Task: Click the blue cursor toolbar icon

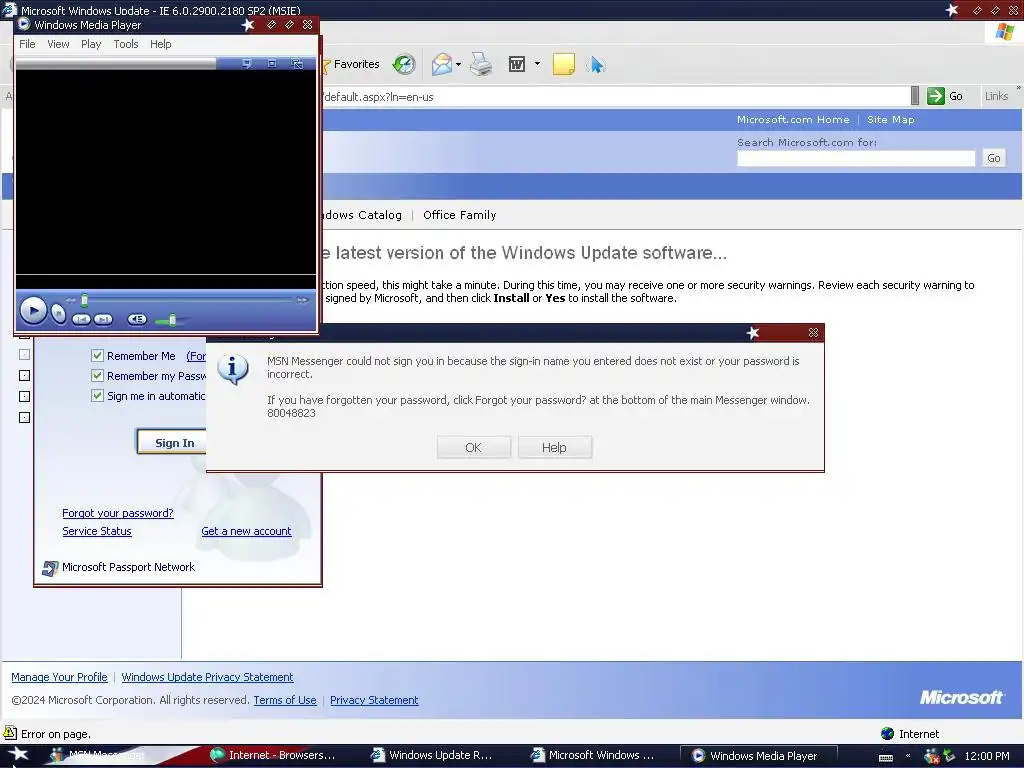Action: coord(596,64)
